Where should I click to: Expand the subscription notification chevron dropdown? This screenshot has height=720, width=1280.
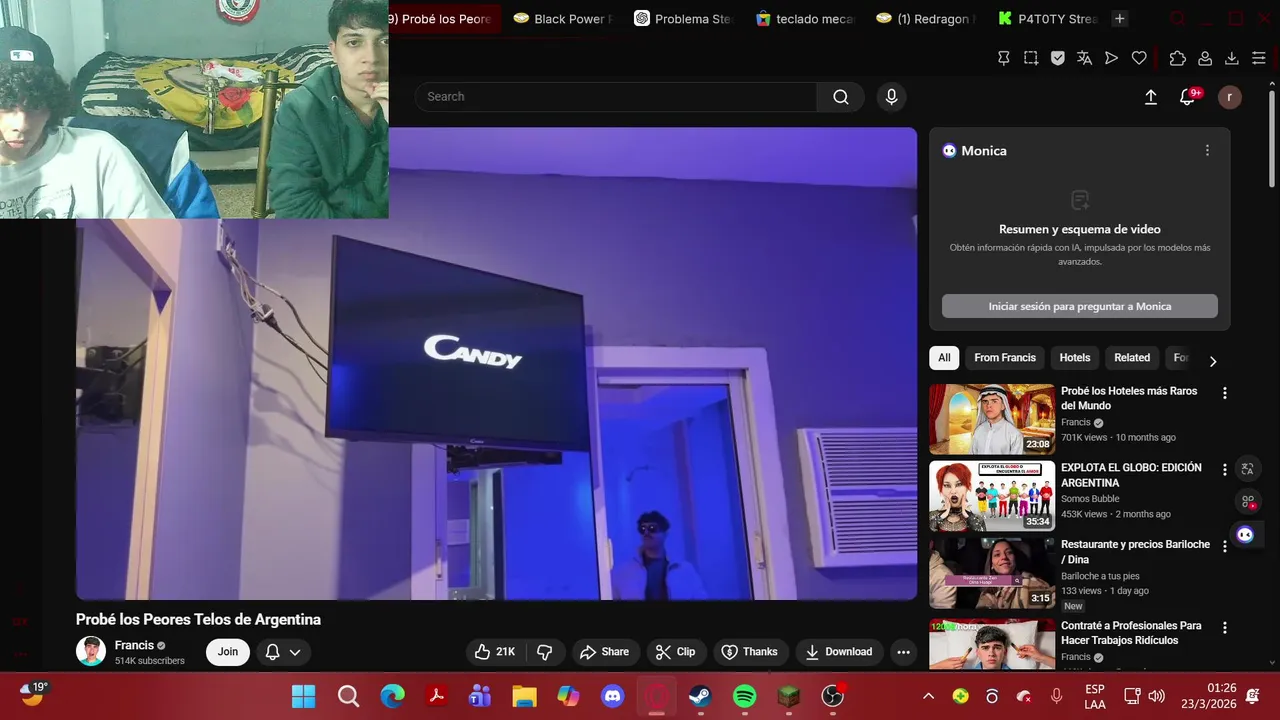(295, 652)
